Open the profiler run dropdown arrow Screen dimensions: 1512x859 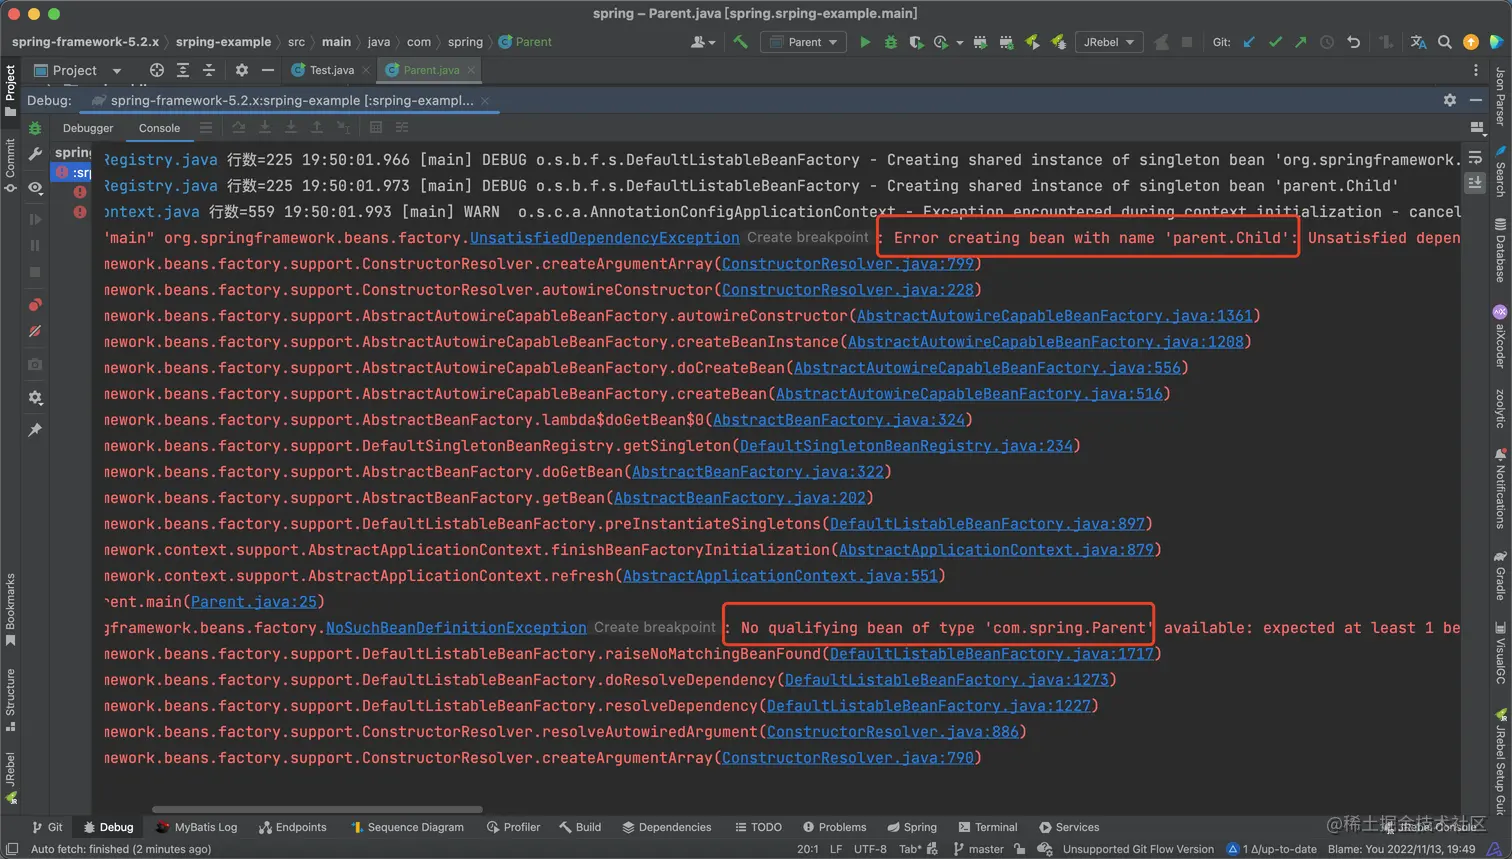click(x=960, y=42)
